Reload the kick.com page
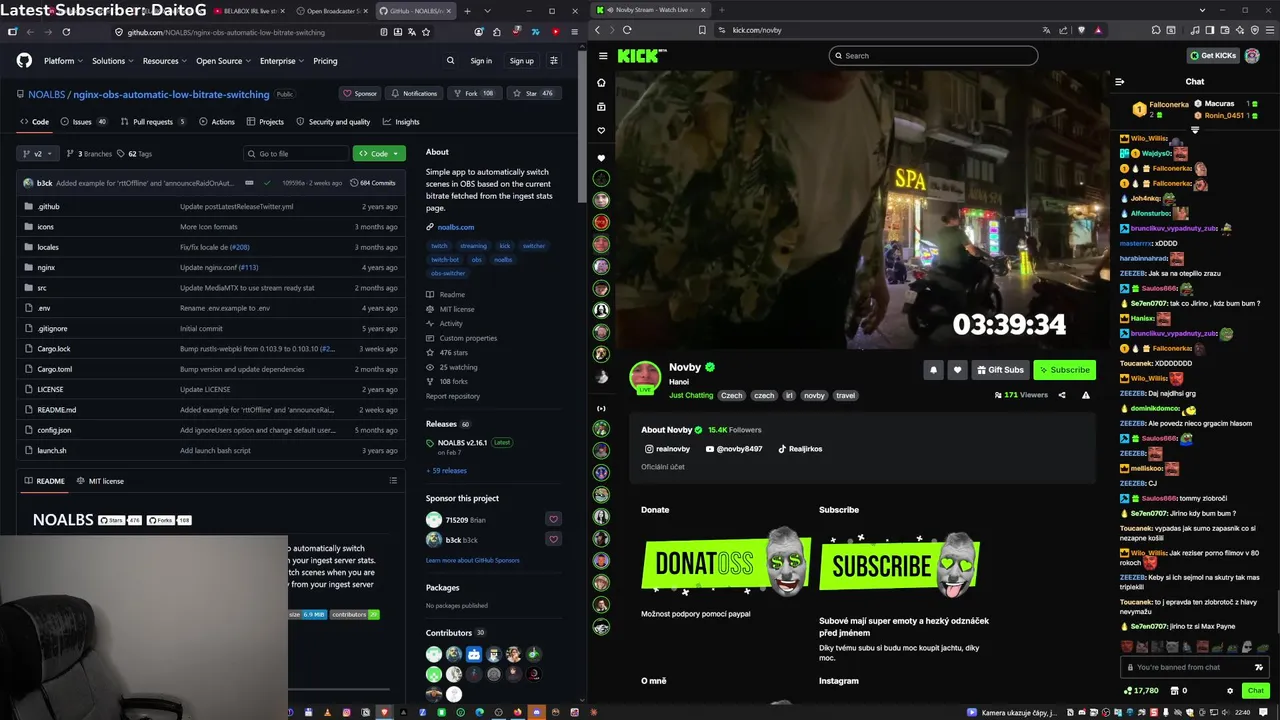 pyautogui.click(x=627, y=30)
